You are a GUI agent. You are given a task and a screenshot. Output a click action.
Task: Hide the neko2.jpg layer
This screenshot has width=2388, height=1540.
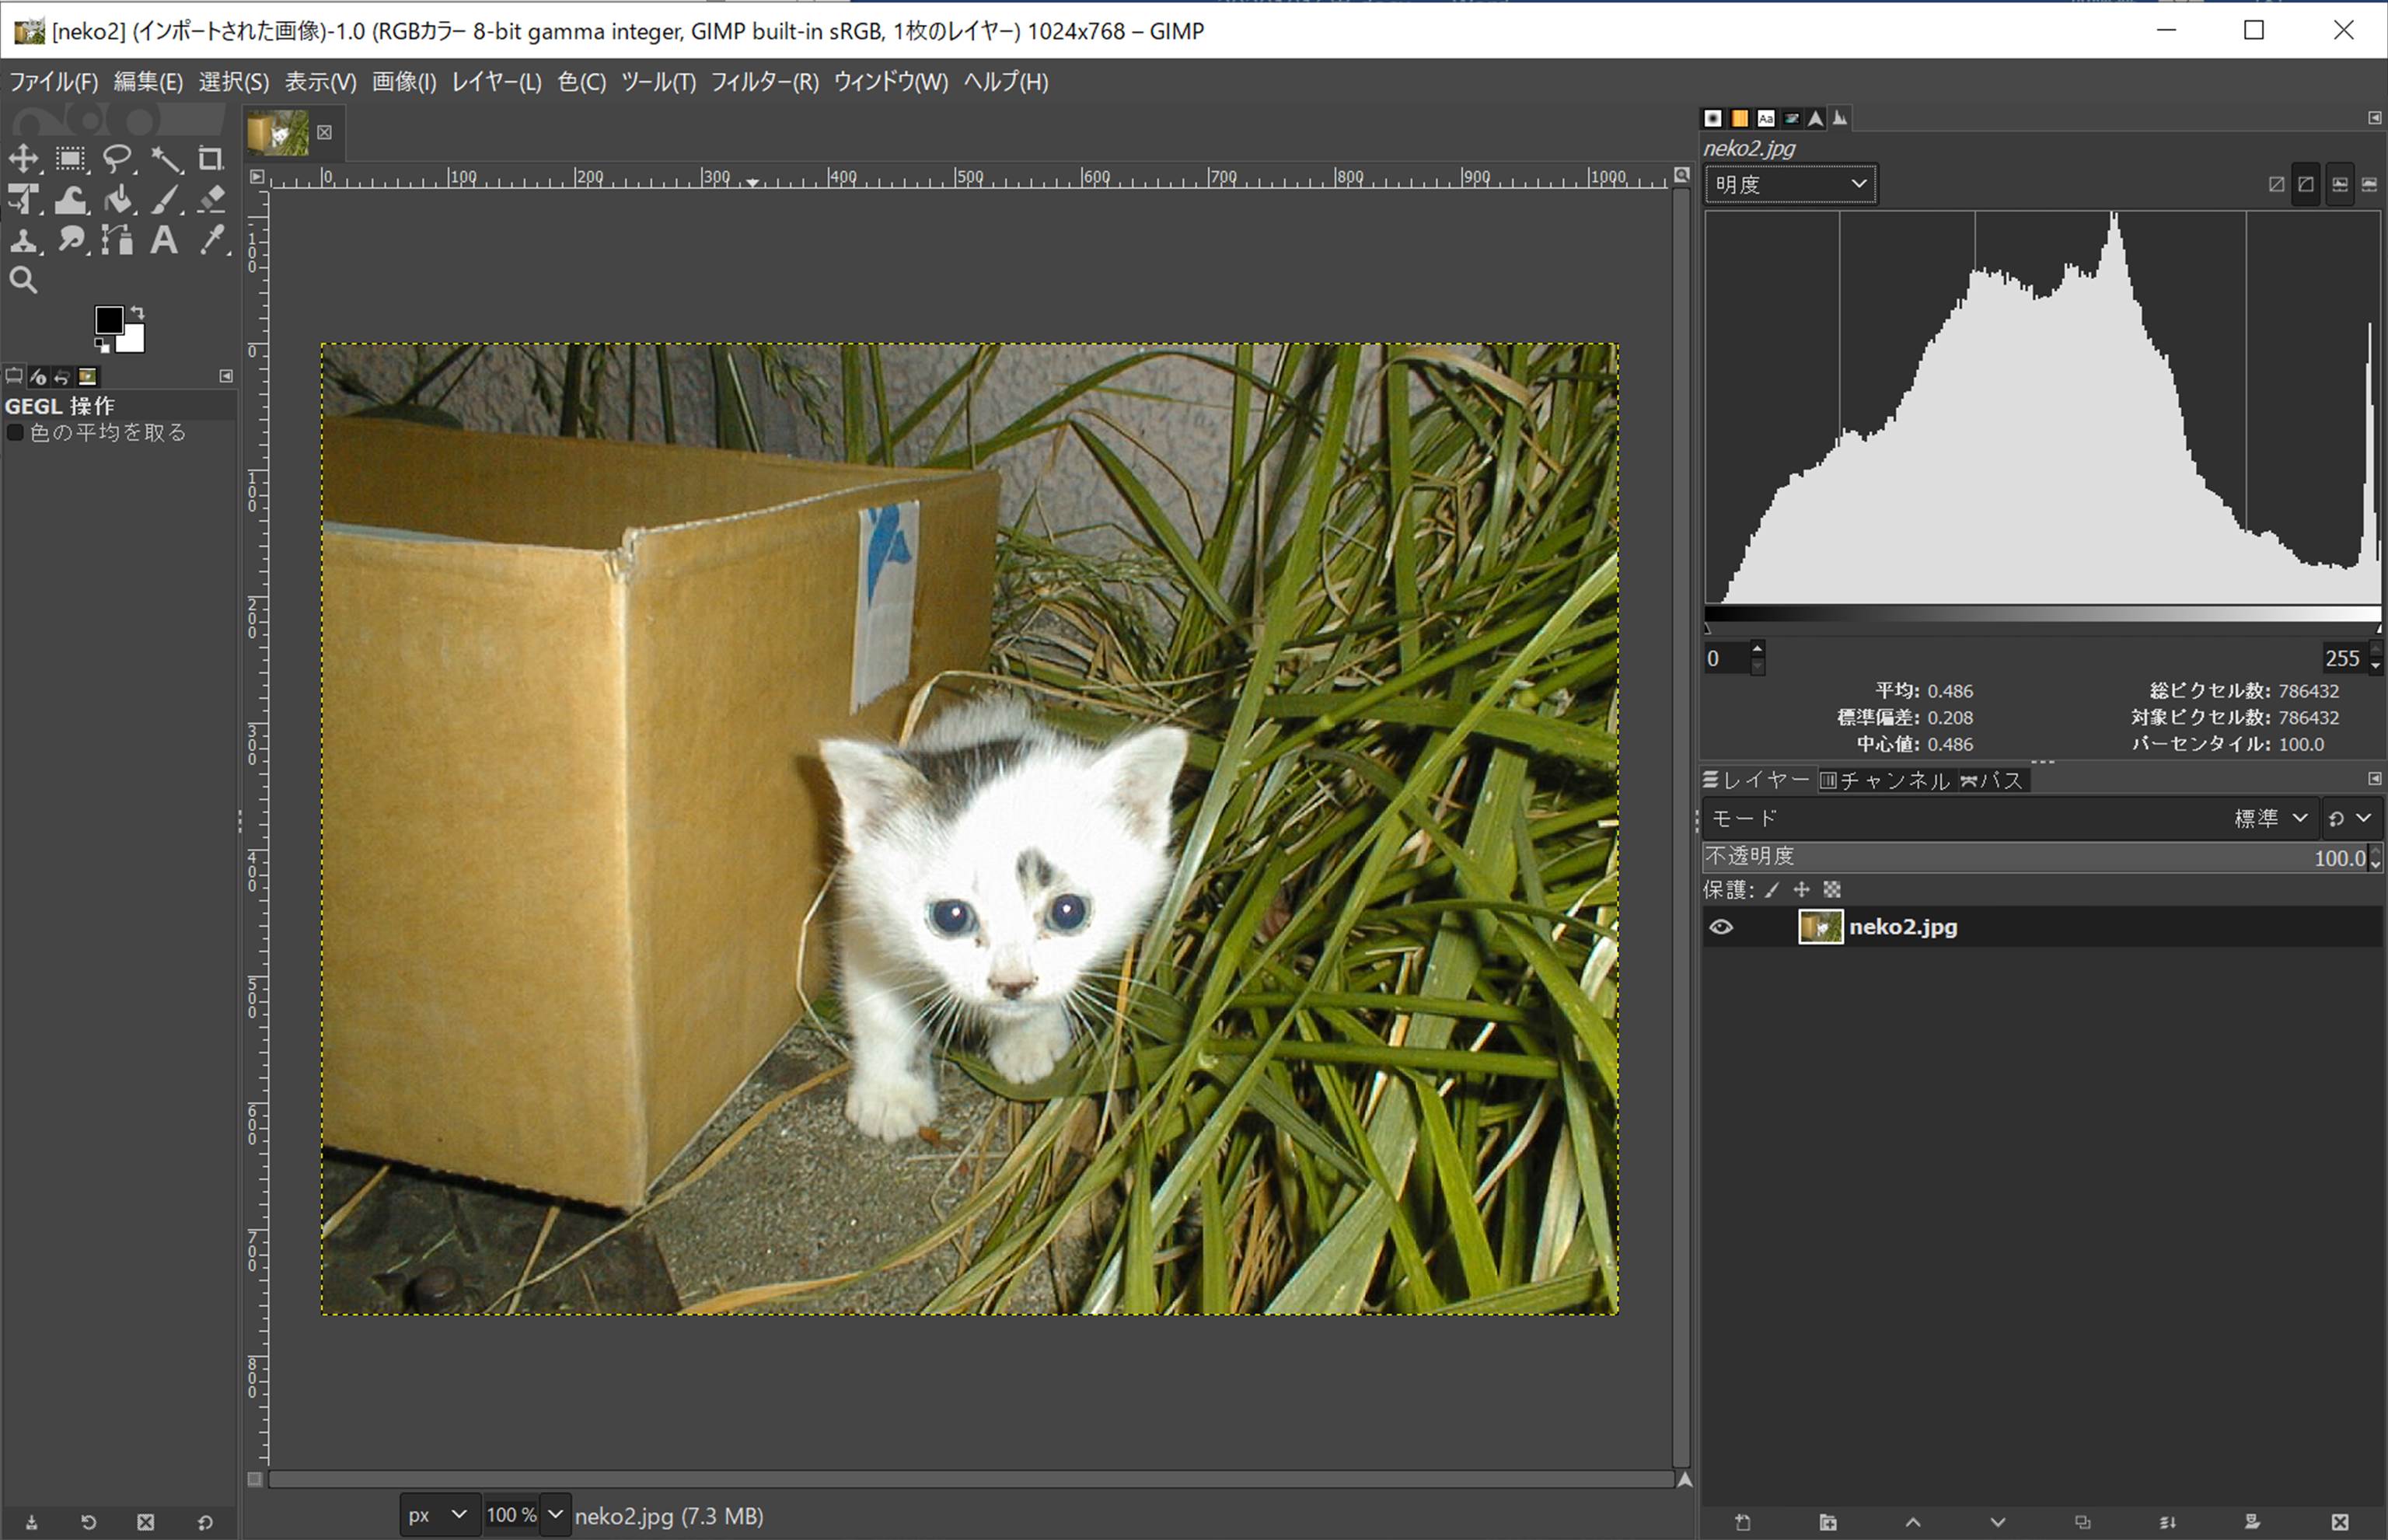[x=1721, y=927]
